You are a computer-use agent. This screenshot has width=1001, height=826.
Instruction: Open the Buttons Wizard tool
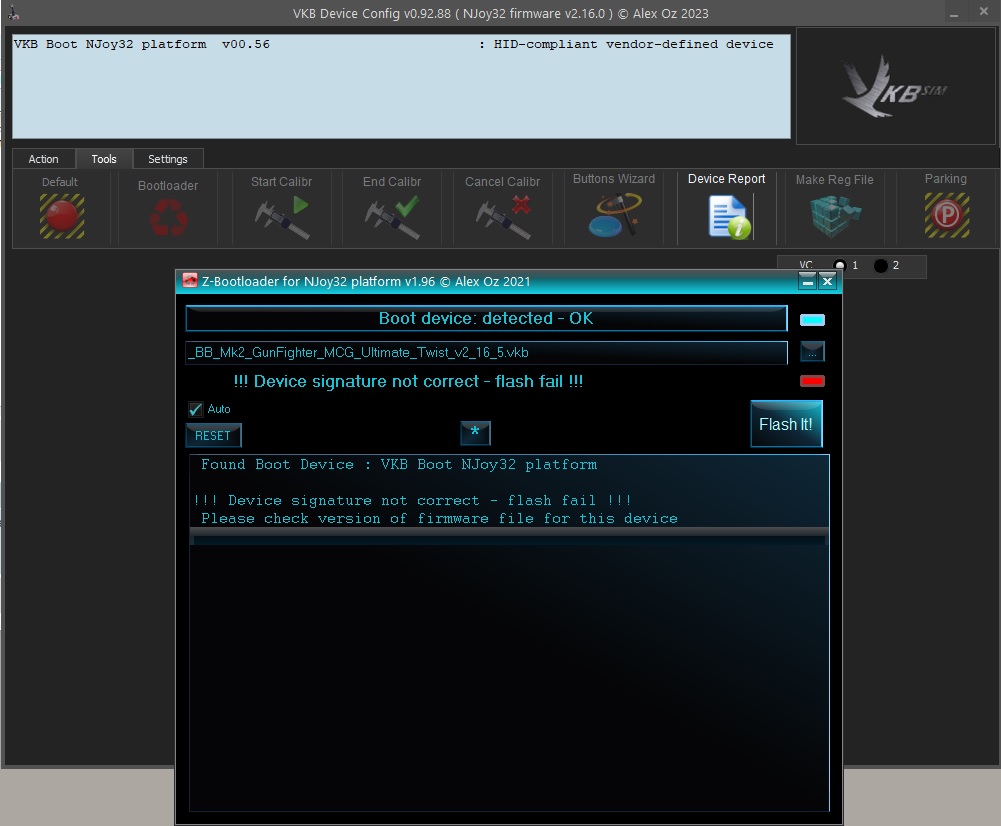coord(613,215)
